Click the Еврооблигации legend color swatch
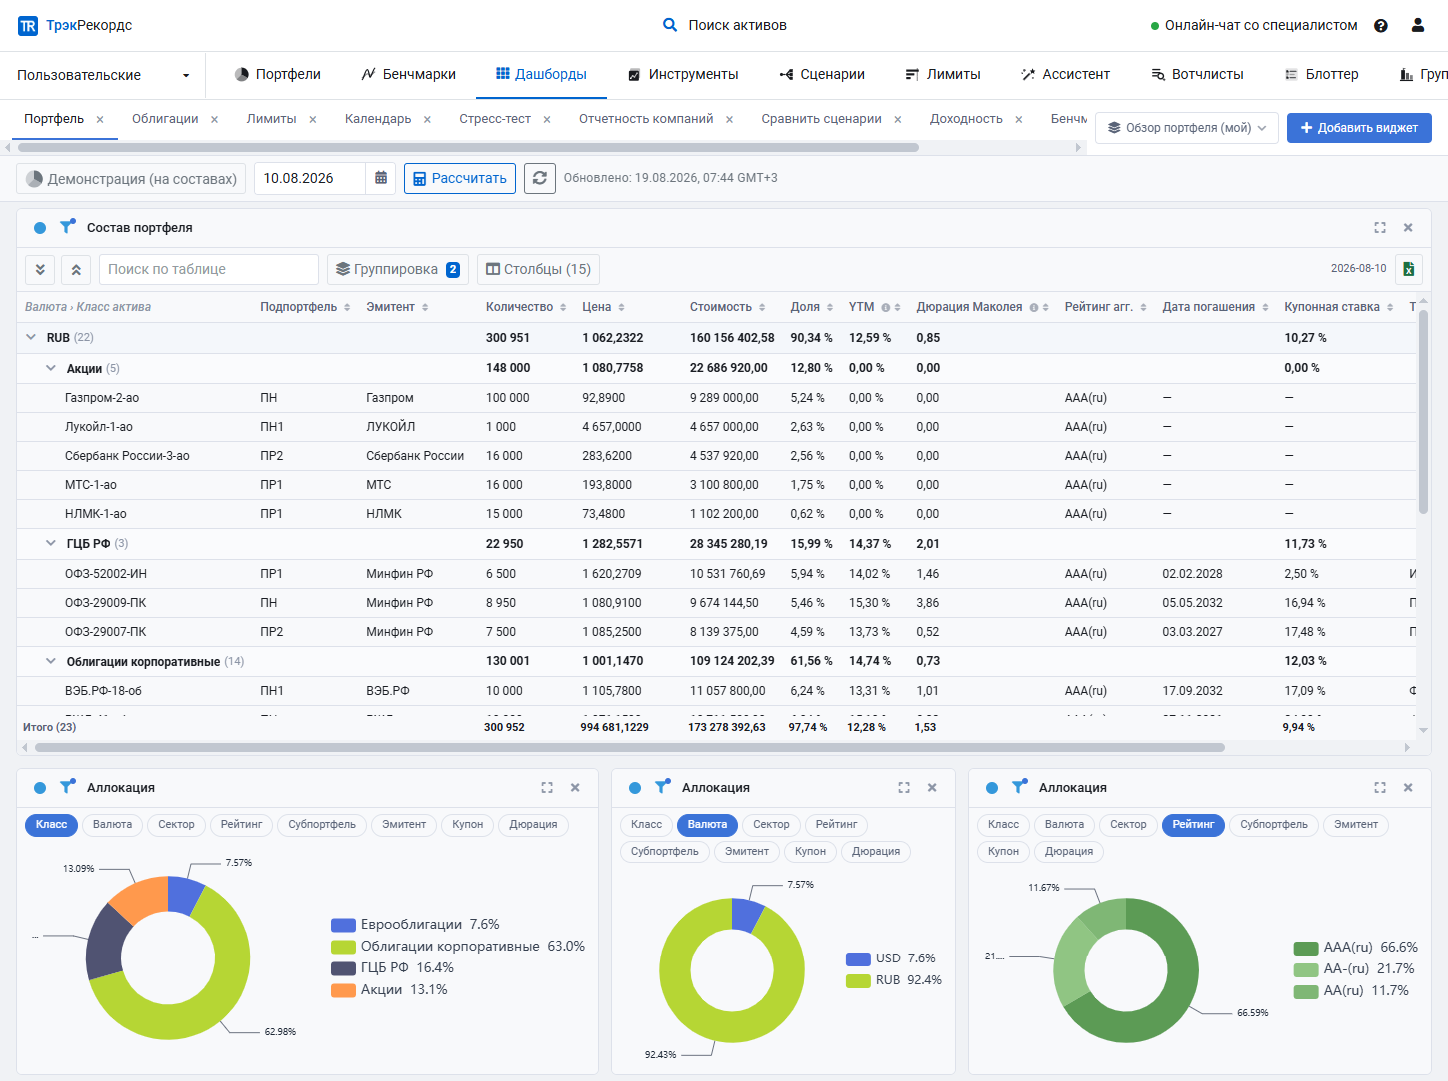The height and width of the screenshot is (1081, 1448). pyautogui.click(x=343, y=925)
